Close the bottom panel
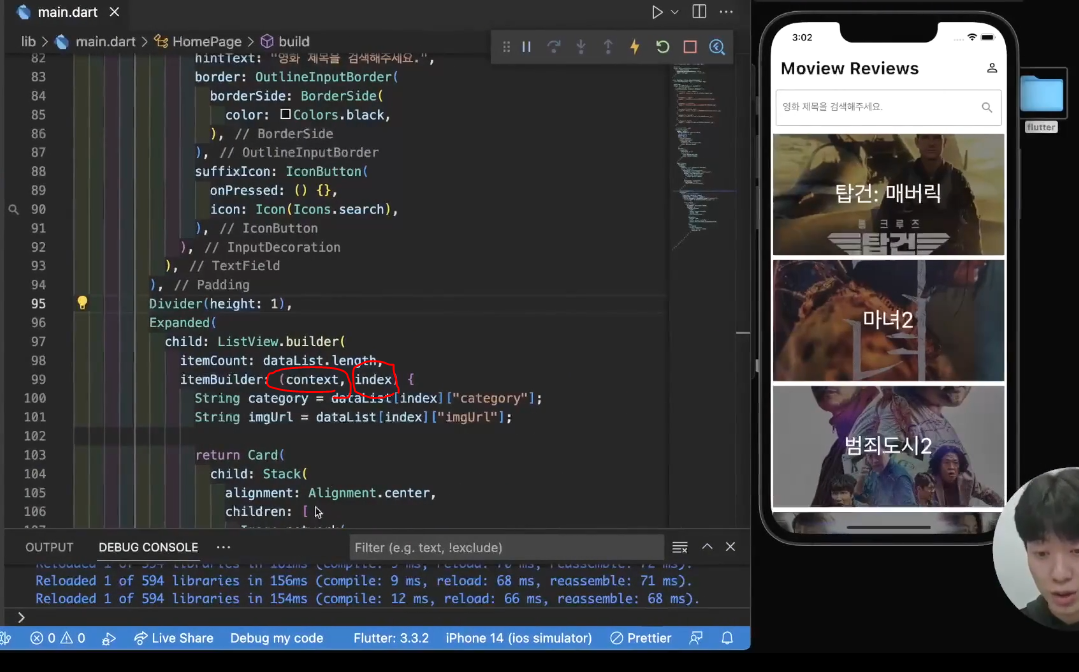The image size is (1079, 672). pyautogui.click(x=731, y=546)
